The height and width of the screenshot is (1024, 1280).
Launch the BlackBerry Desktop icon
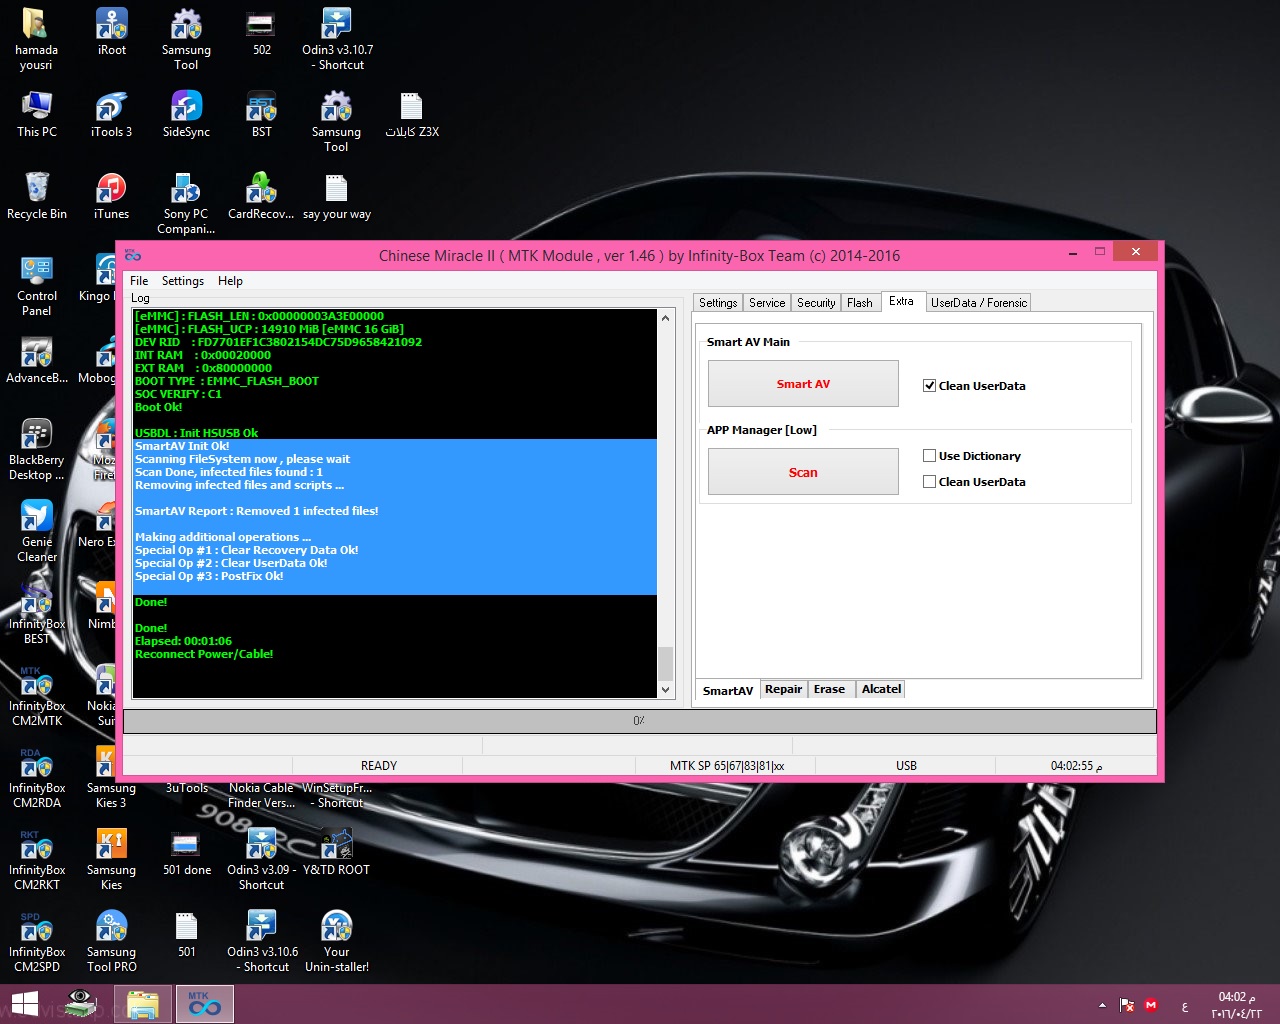[x=36, y=449]
